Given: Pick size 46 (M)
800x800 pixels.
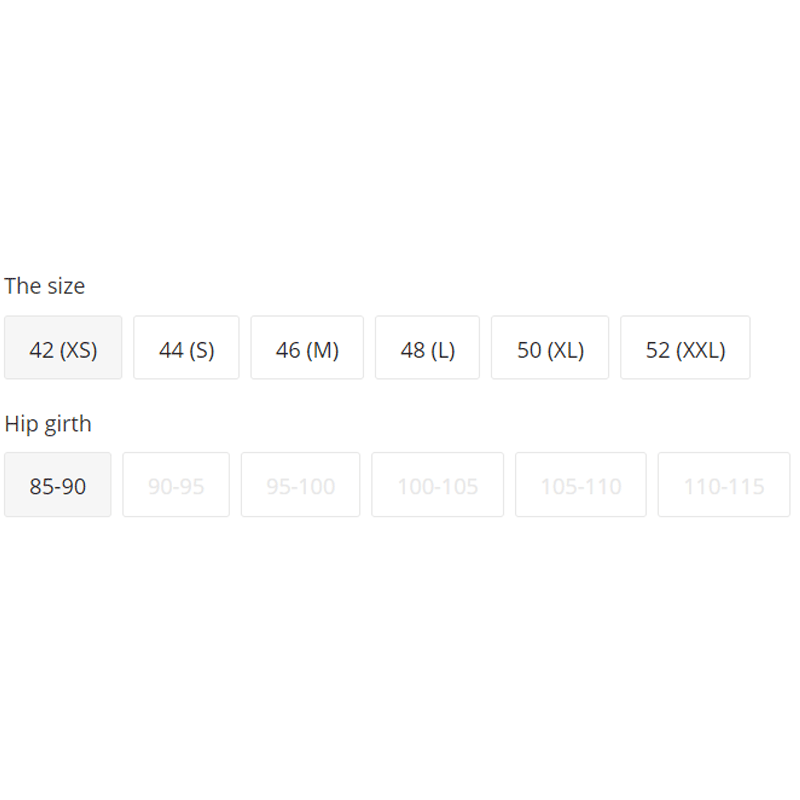Looking at the screenshot, I should (x=307, y=348).
